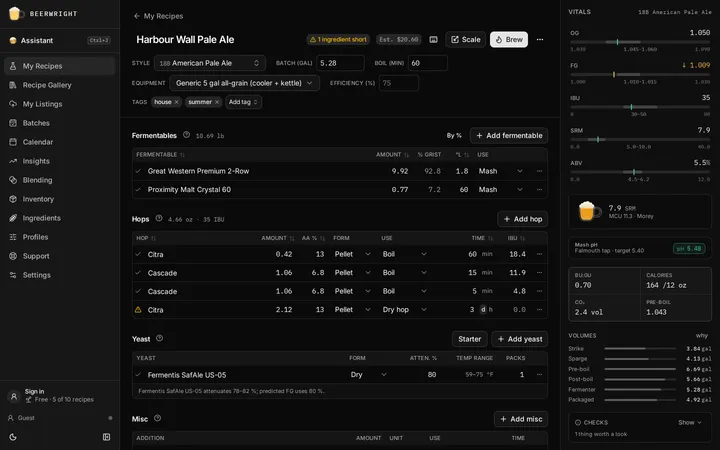This screenshot has height=450, width=720.
Task: Toggle check for Citra 60 min hop
Action: tap(138, 254)
